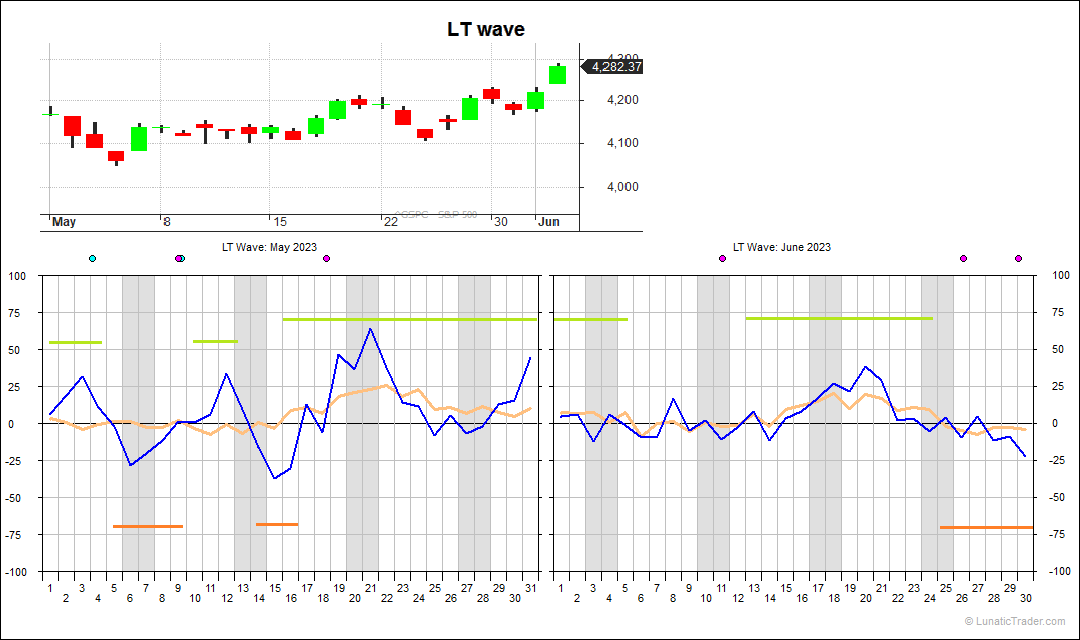Select the LT Wave: June 2023 panel title
The height and width of the screenshot is (640, 1080).
781,246
